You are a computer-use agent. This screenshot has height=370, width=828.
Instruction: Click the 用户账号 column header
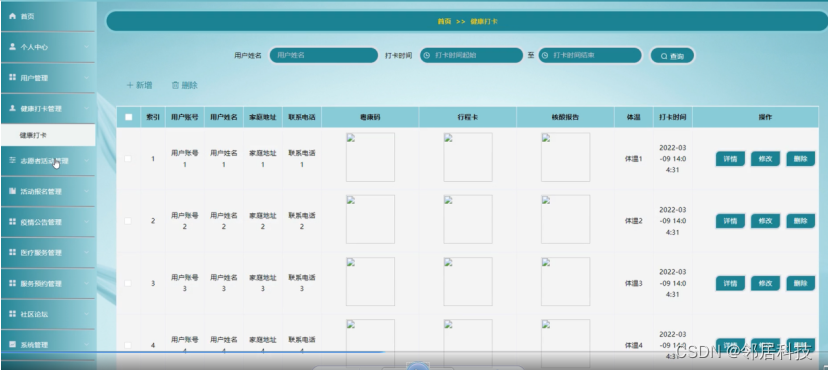185,117
